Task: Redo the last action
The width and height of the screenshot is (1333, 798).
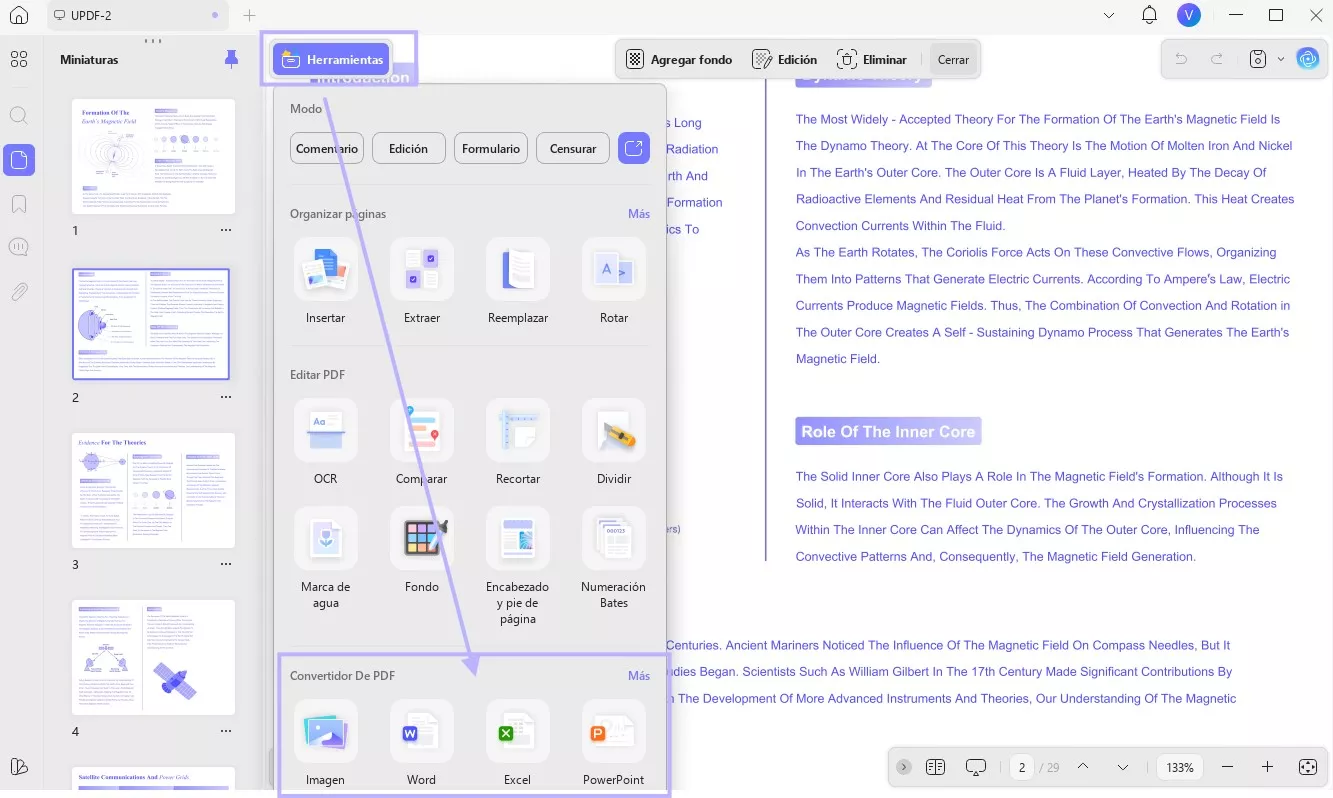Action: point(1217,59)
